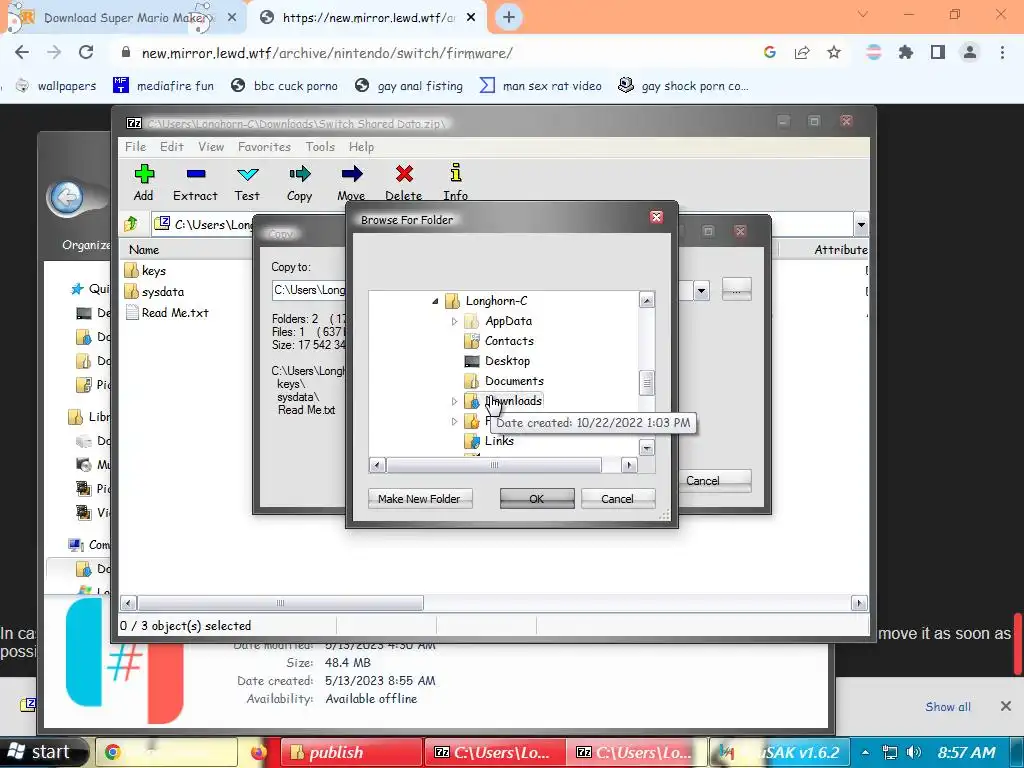Click the Copy to path field
The image size is (1024, 768).
pos(309,290)
